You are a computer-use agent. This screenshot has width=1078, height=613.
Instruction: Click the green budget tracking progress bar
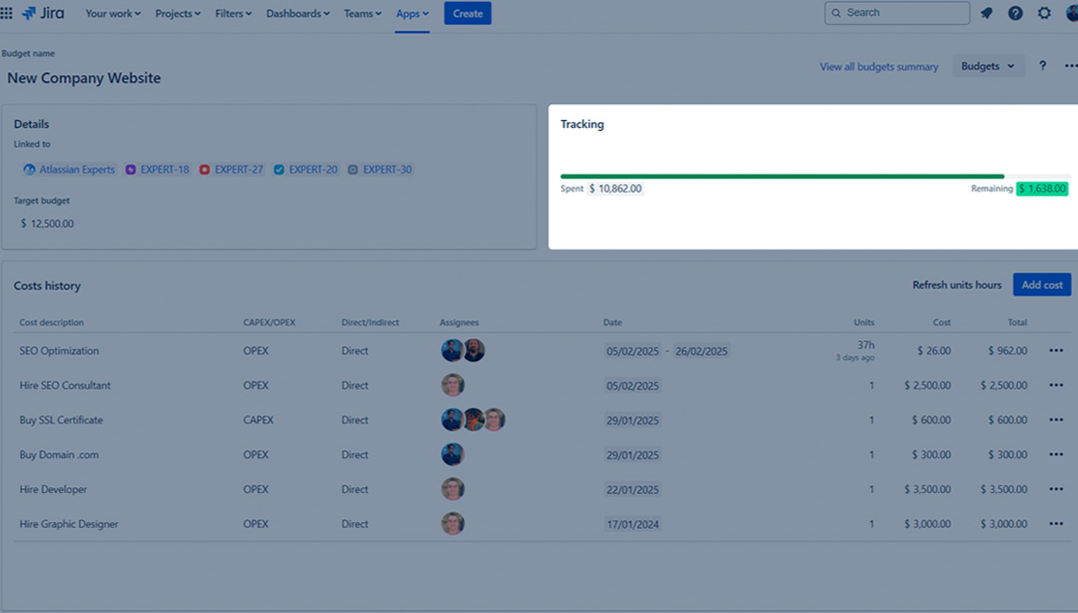[x=782, y=177]
